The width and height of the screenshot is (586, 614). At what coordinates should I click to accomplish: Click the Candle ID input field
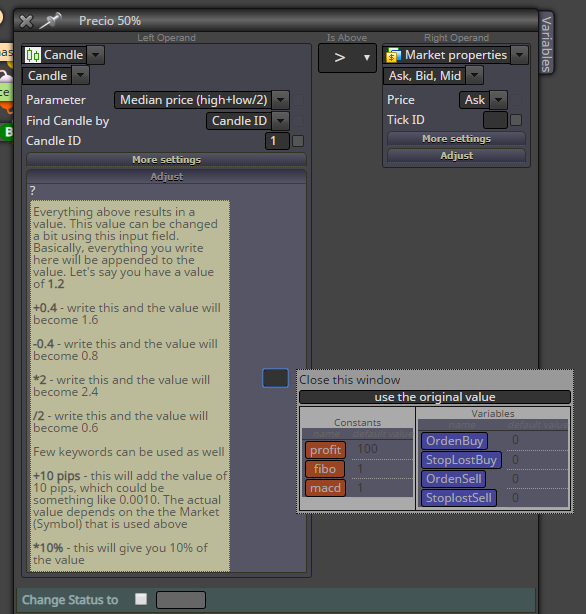coord(277,141)
